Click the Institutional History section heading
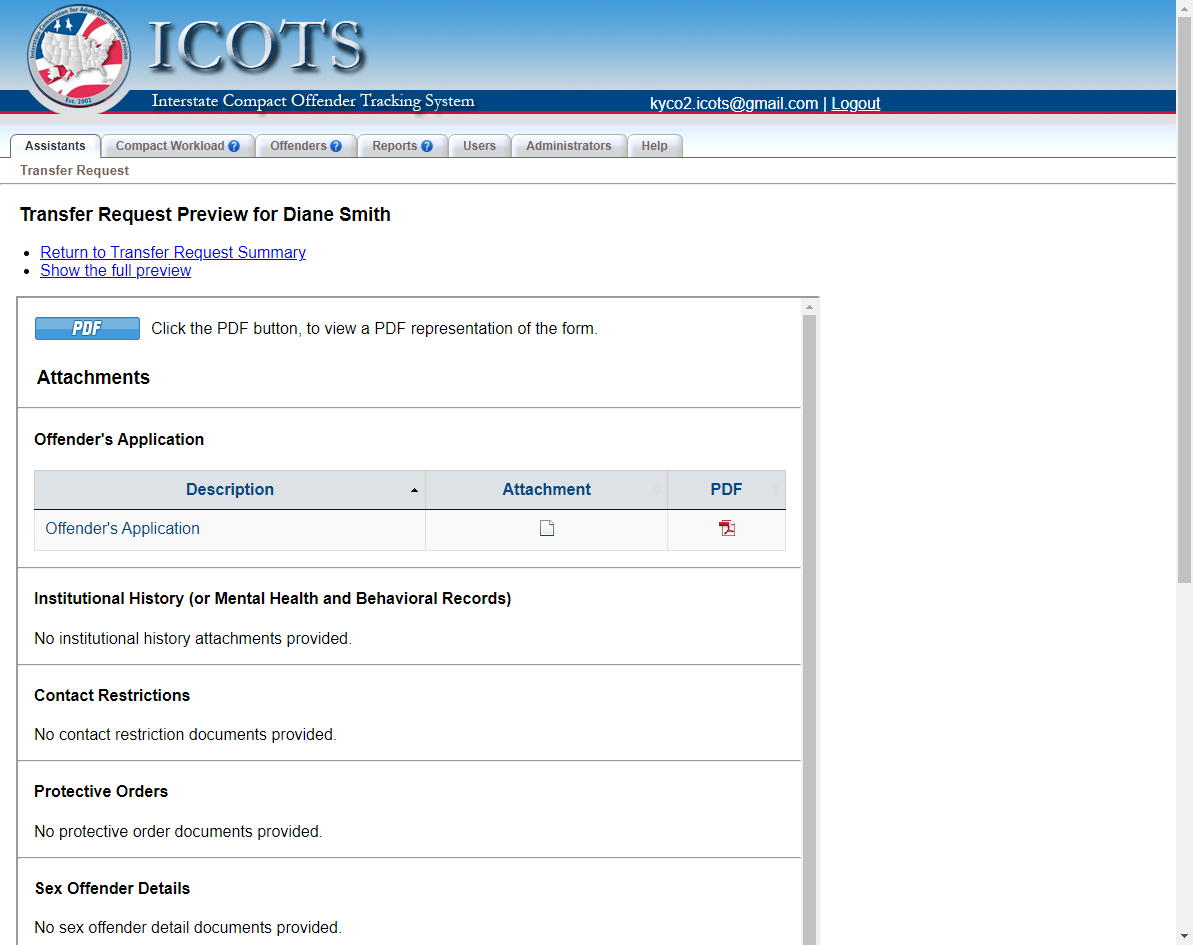 (x=272, y=599)
